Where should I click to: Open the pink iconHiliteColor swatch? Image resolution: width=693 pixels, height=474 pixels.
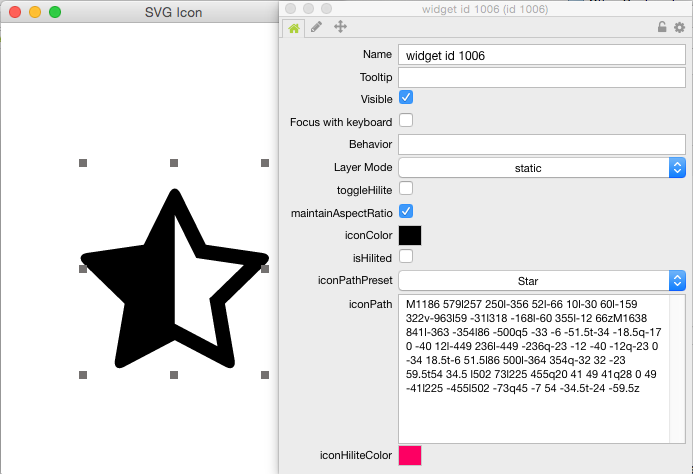(410, 455)
